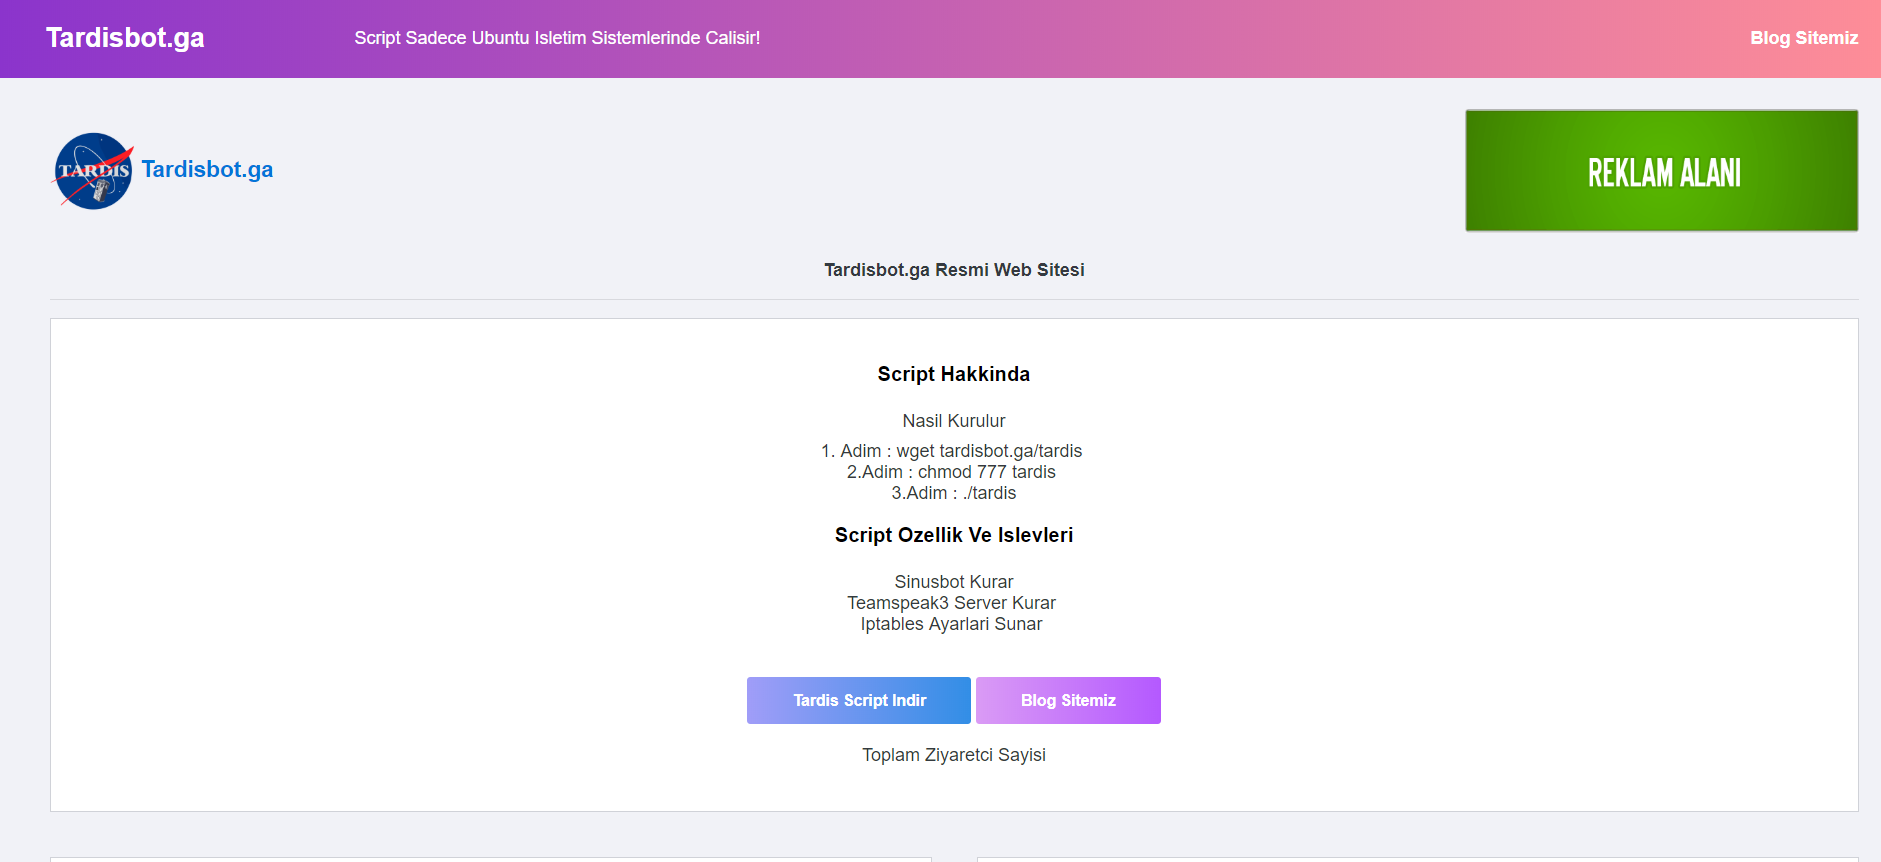Click the 'Teamspeak3 Server Kurar' feature text

[x=952, y=603]
